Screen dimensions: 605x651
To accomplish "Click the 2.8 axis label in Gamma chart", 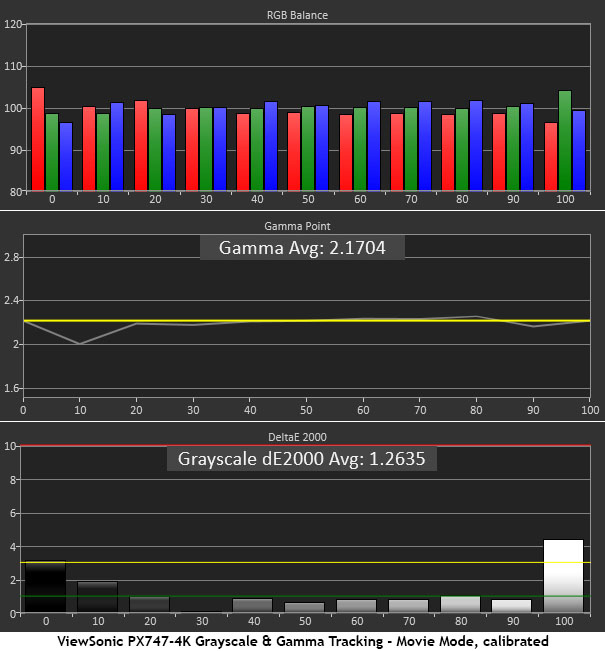I will tap(12, 258).
